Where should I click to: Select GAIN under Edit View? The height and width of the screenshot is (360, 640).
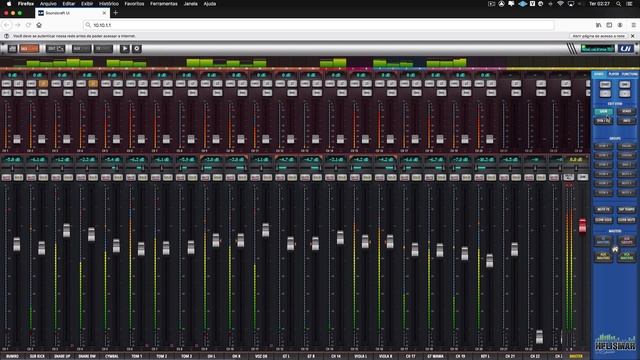(x=603, y=111)
